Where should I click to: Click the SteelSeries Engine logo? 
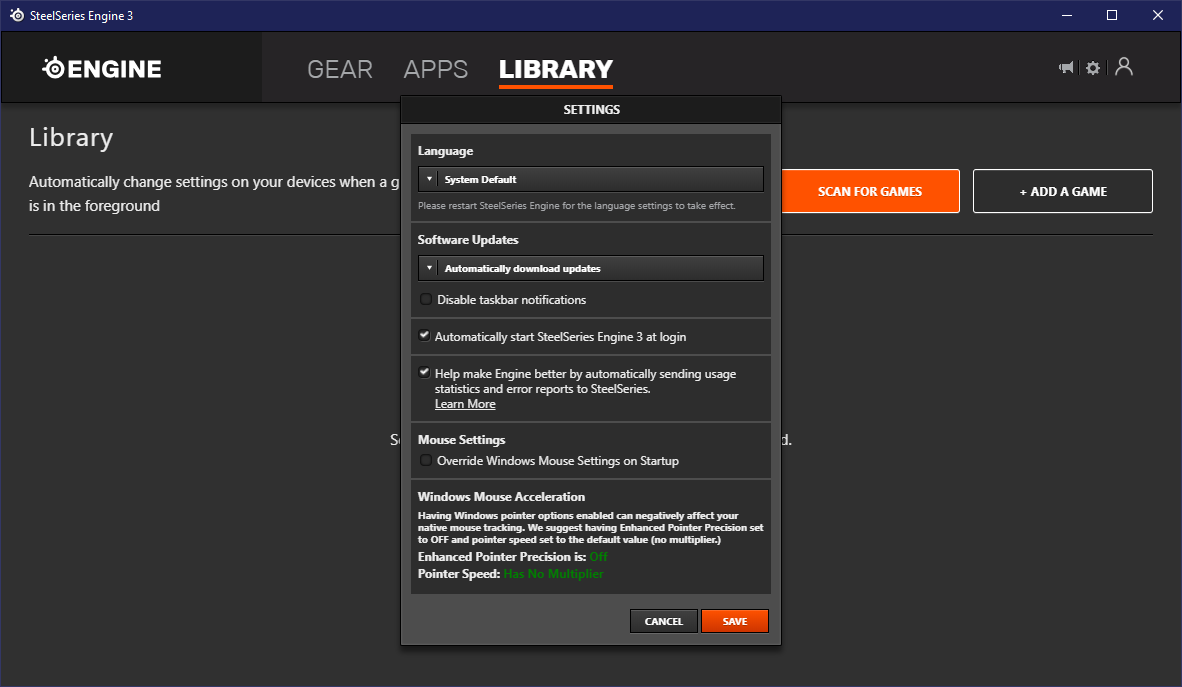(x=102, y=69)
